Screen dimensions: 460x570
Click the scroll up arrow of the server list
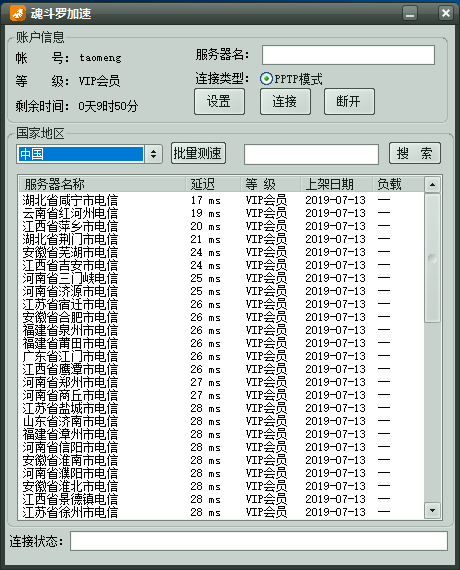point(432,185)
